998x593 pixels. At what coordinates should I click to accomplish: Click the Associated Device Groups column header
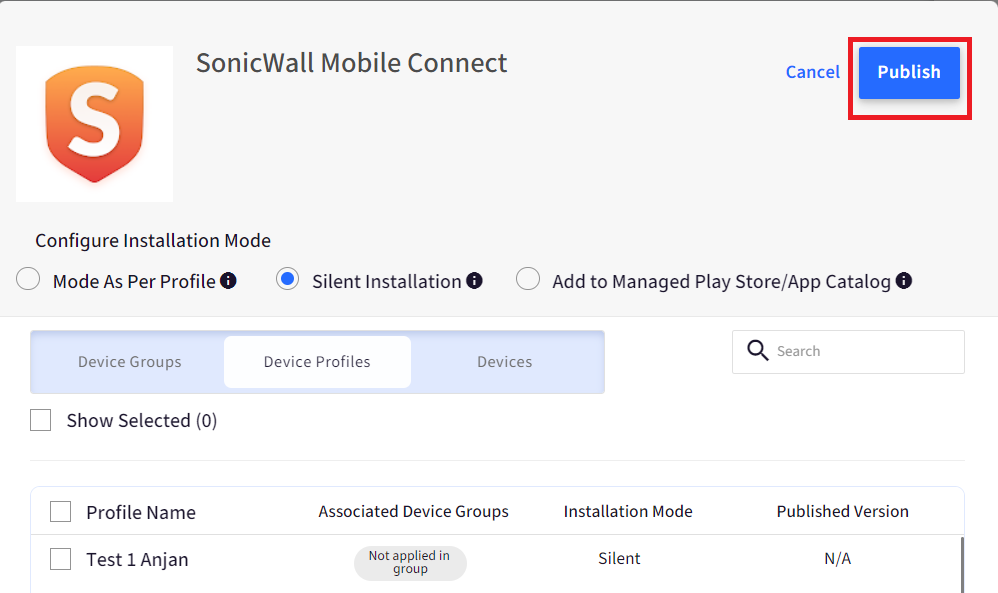click(x=414, y=512)
